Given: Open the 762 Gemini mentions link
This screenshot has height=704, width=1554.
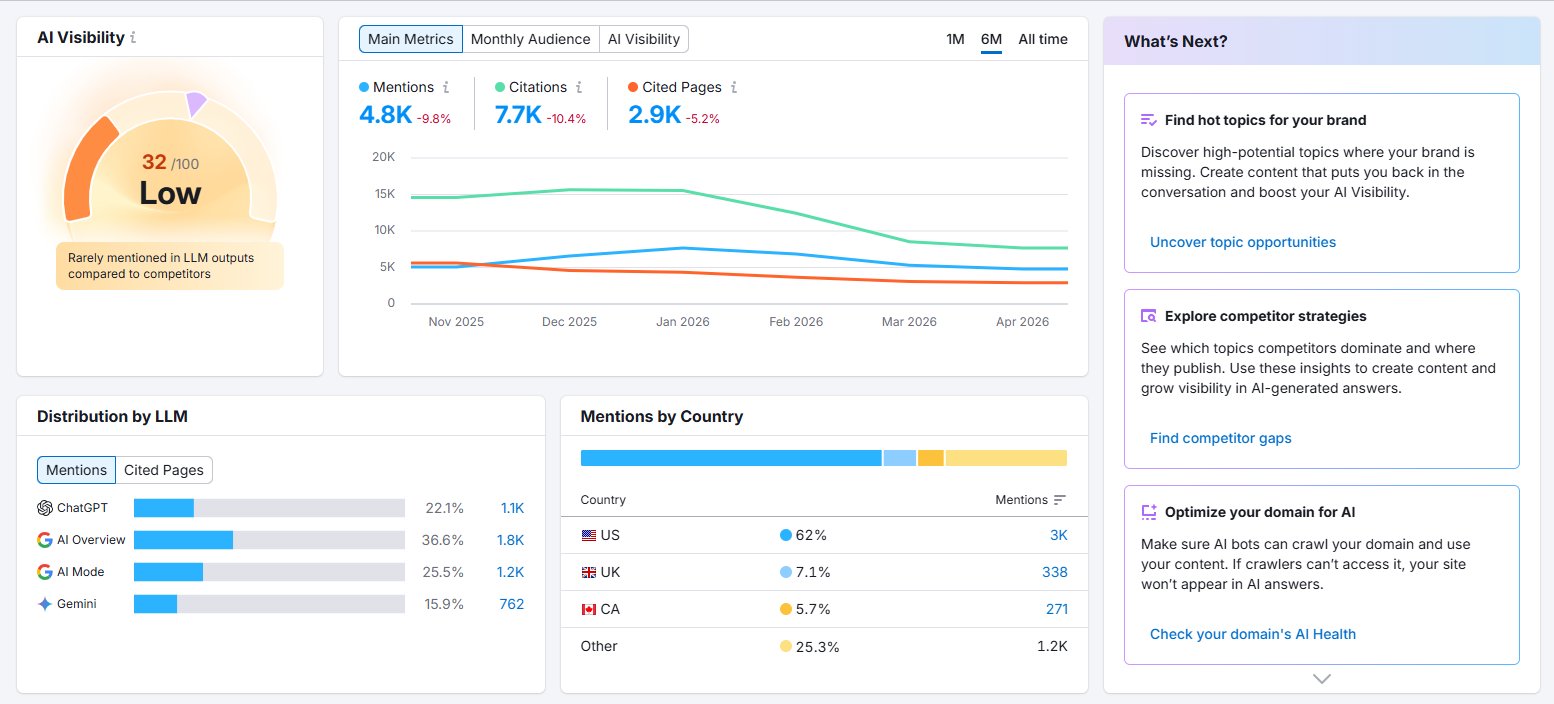Looking at the screenshot, I should pos(512,604).
